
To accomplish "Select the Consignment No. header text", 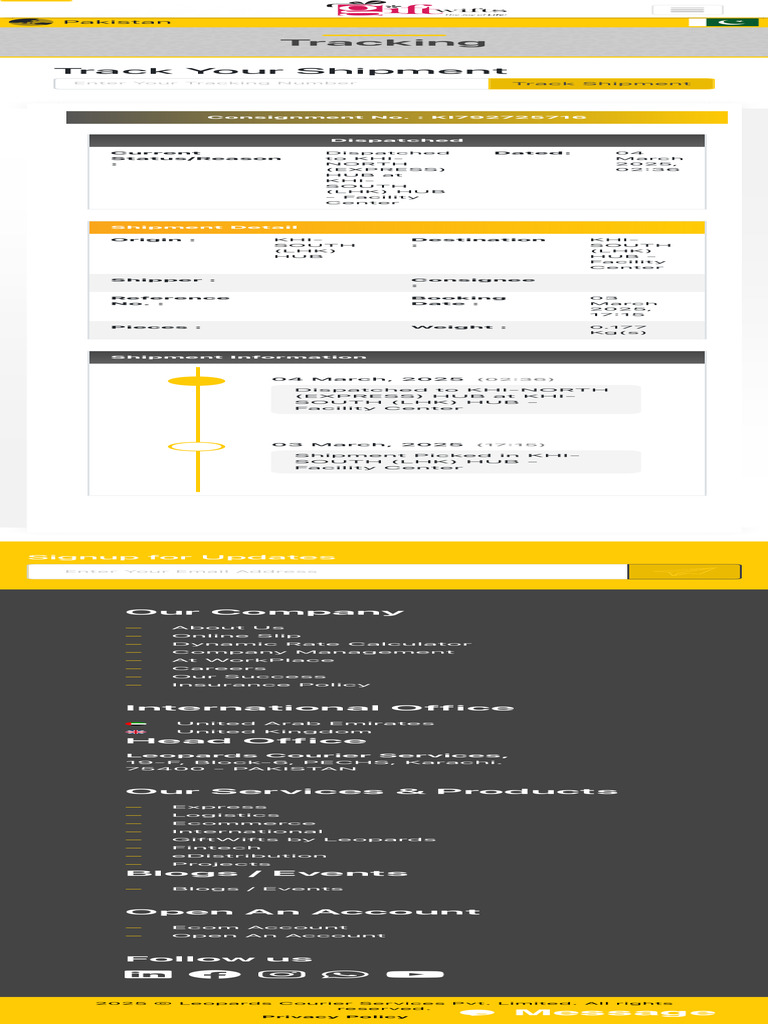I will (x=396, y=118).
